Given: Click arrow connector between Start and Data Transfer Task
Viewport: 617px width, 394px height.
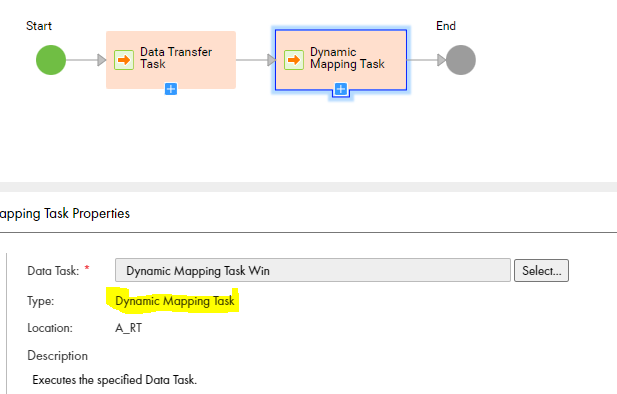Looking at the screenshot, I should [x=86, y=60].
